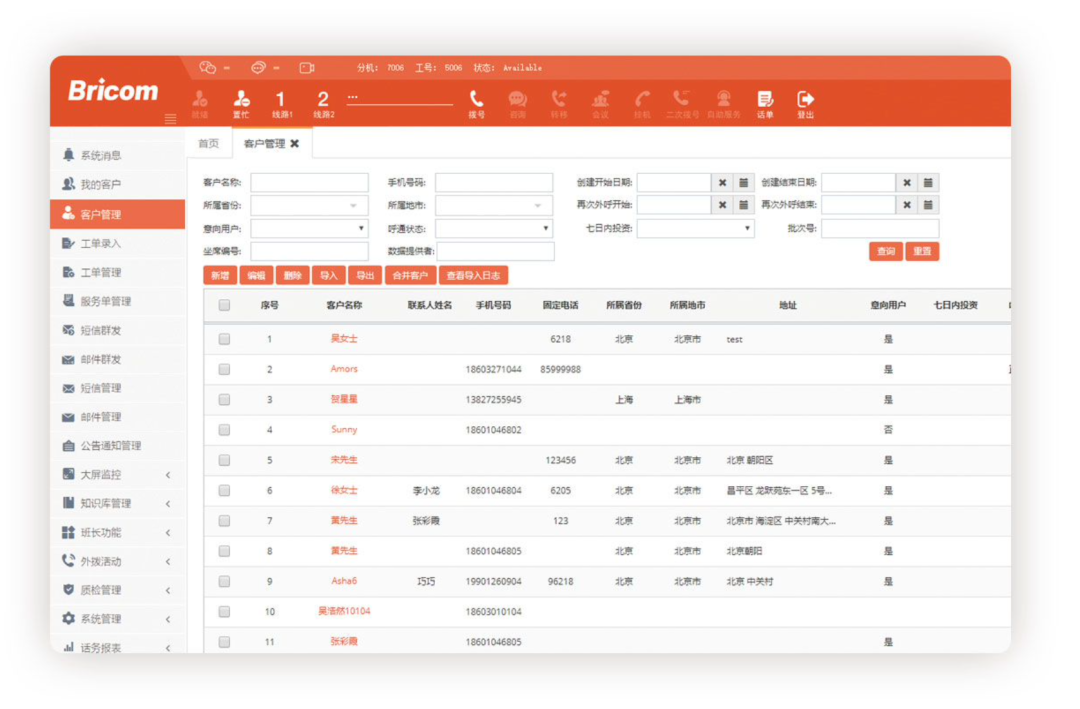
Task: Check the select-all checkbox in table header
Action: 224,306
